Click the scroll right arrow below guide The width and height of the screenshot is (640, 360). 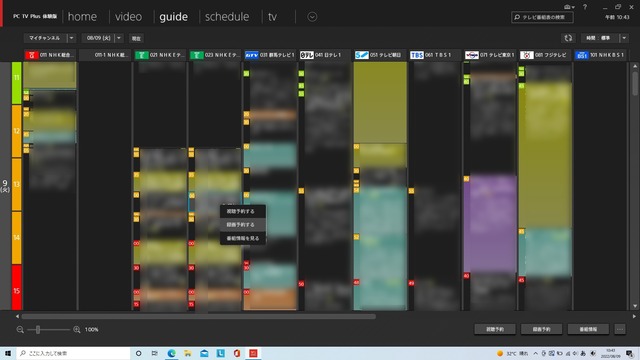pyautogui.click(x=634, y=316)
